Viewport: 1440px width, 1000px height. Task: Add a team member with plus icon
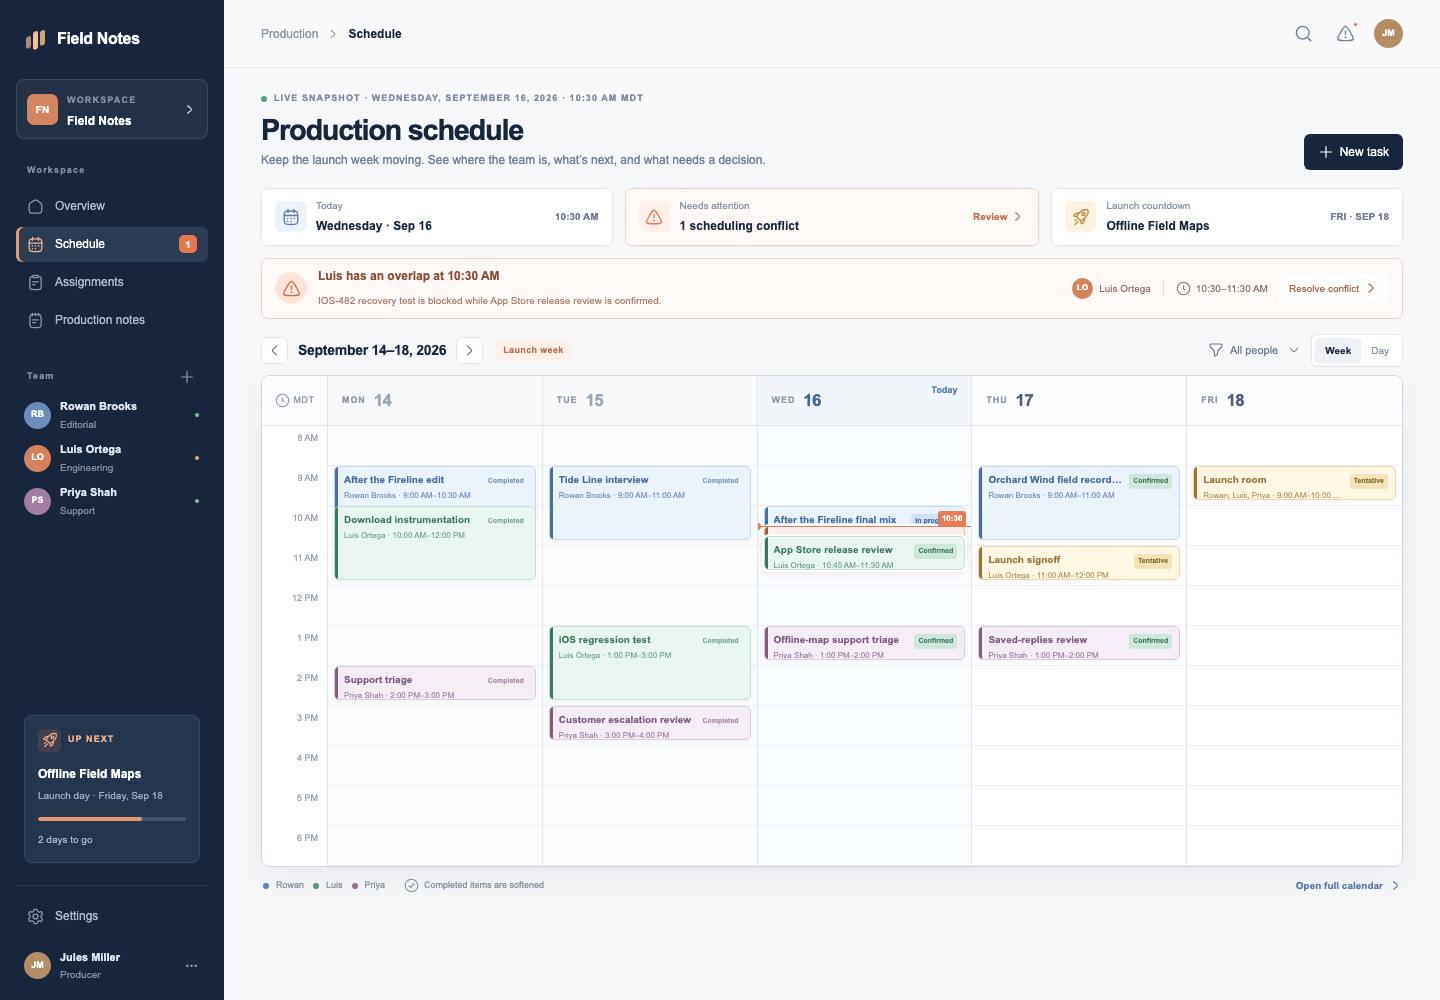pyautogui.click(x=187, y=377)
